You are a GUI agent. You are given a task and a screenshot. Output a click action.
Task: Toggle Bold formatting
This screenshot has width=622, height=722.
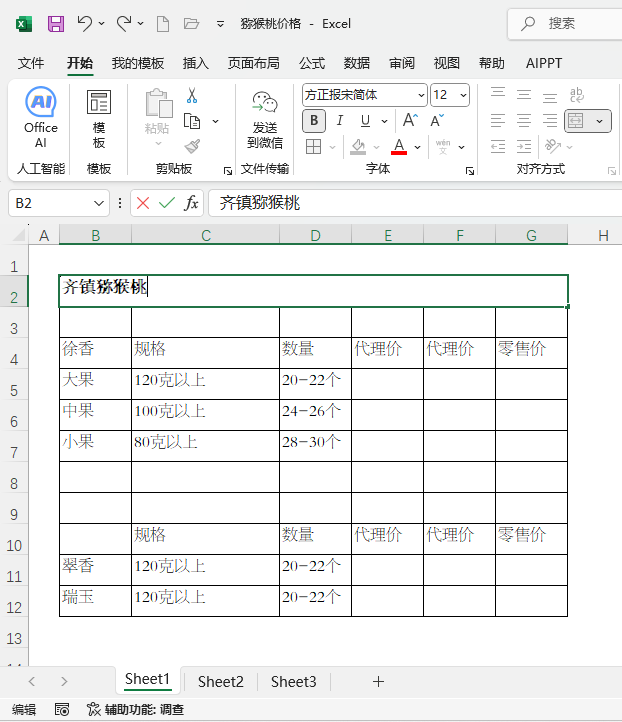click(x=314, y=121)
